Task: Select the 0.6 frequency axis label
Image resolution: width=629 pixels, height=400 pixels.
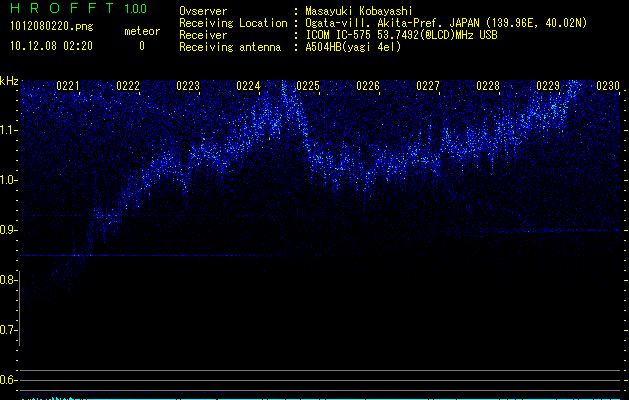Action: tap(10, 380)
